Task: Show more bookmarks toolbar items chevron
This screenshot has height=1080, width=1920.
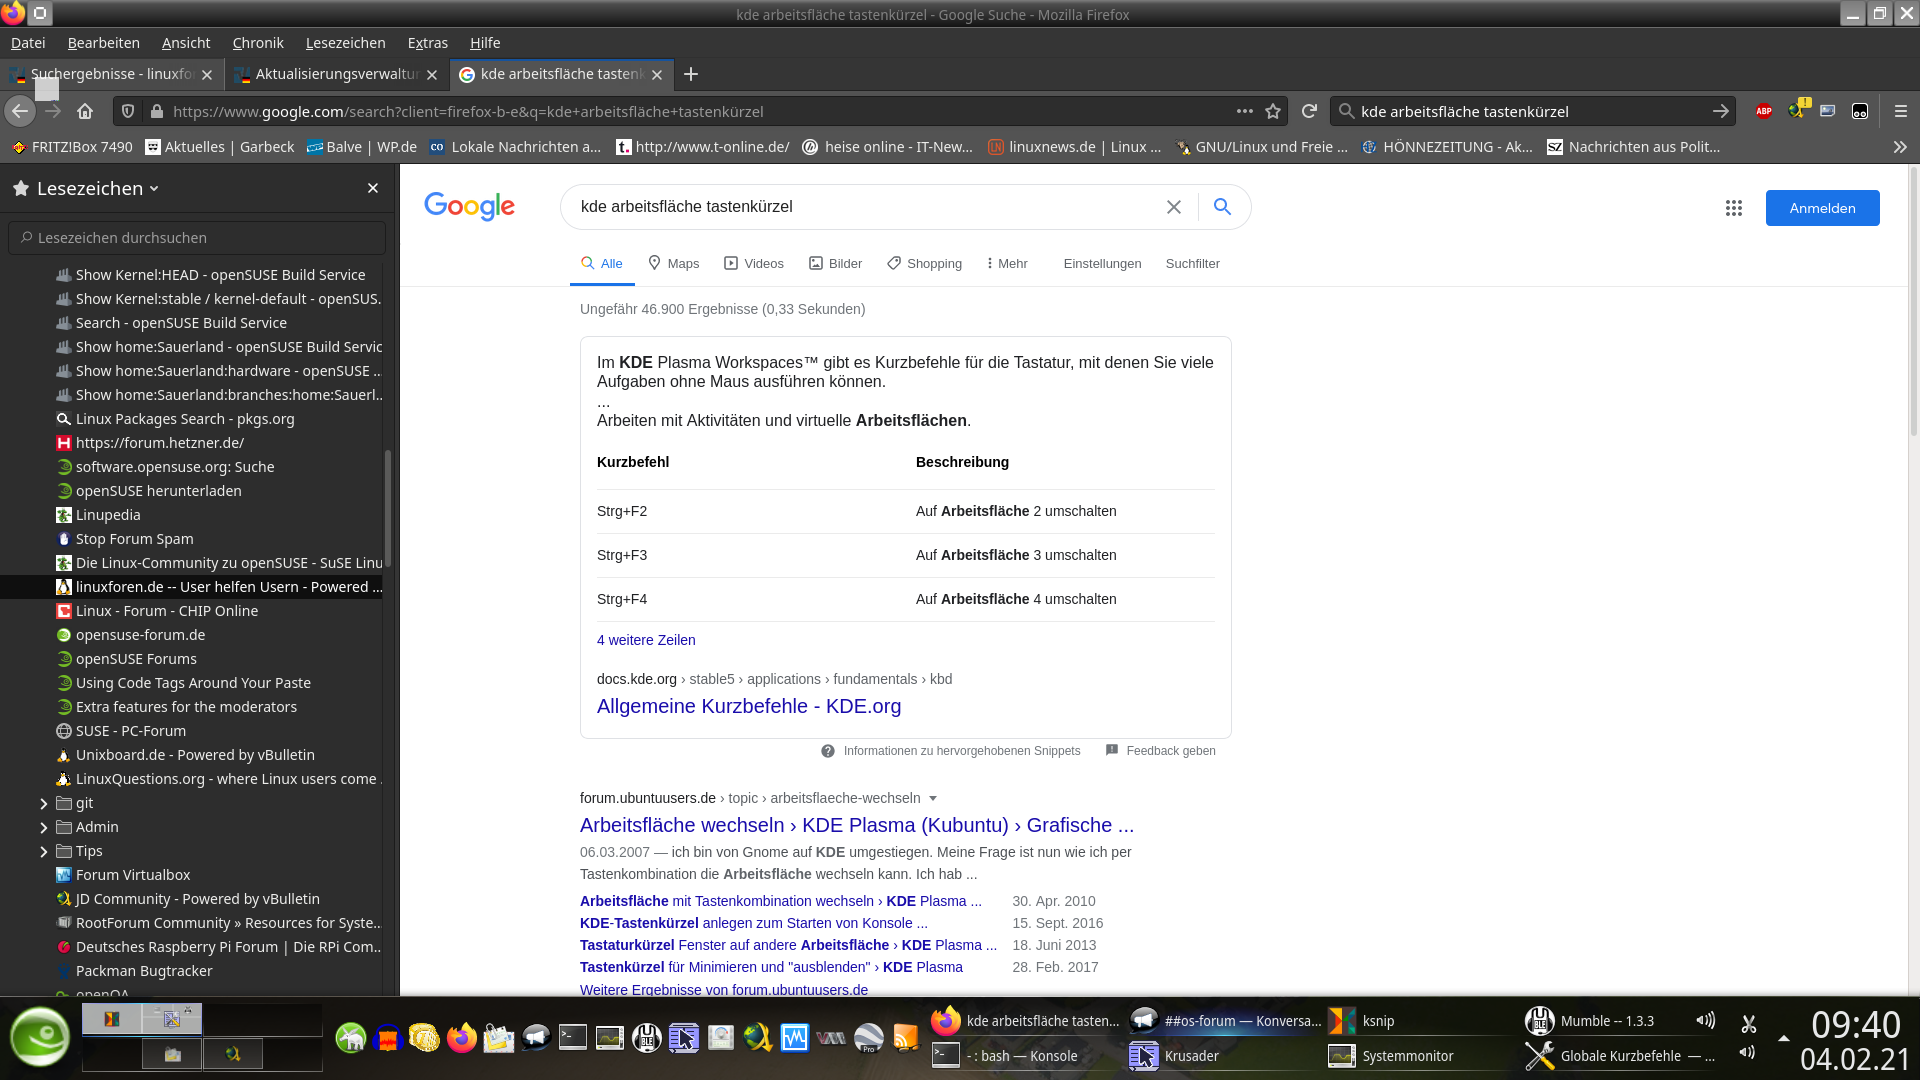Action: (1900, 147)
